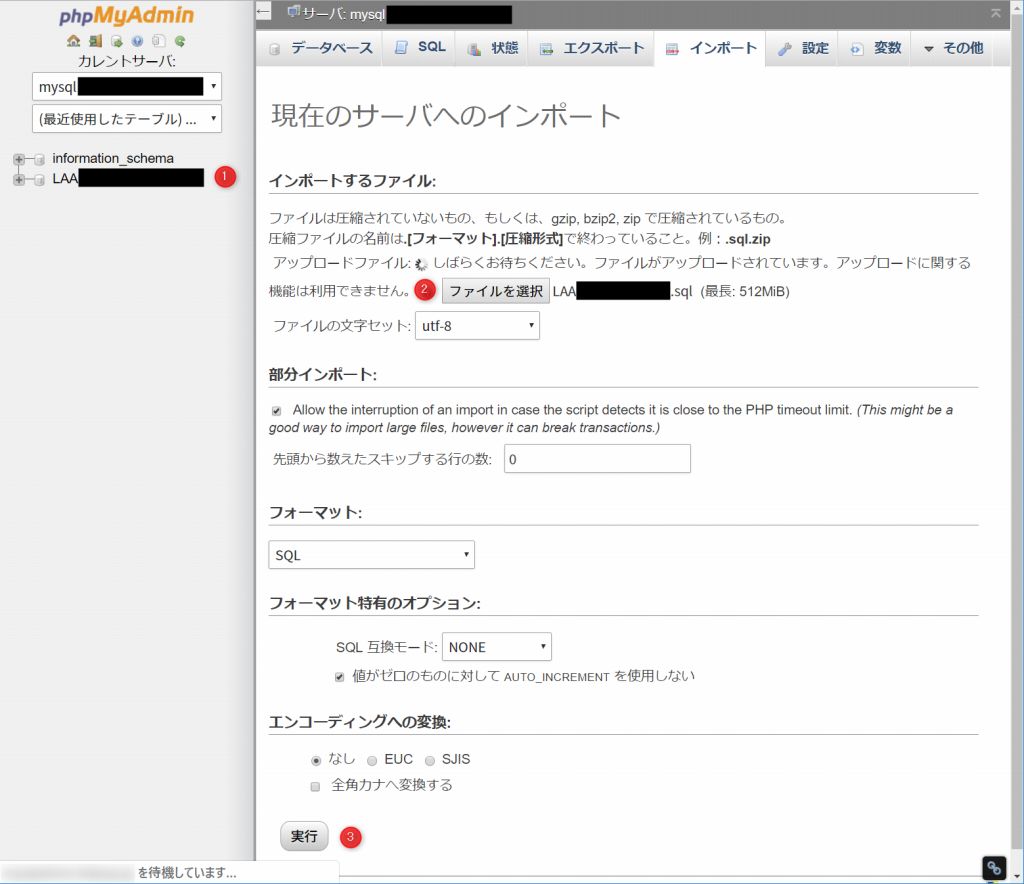Select the SJIS encoding radio button
1024x884 pixels.
pos(430,760)
